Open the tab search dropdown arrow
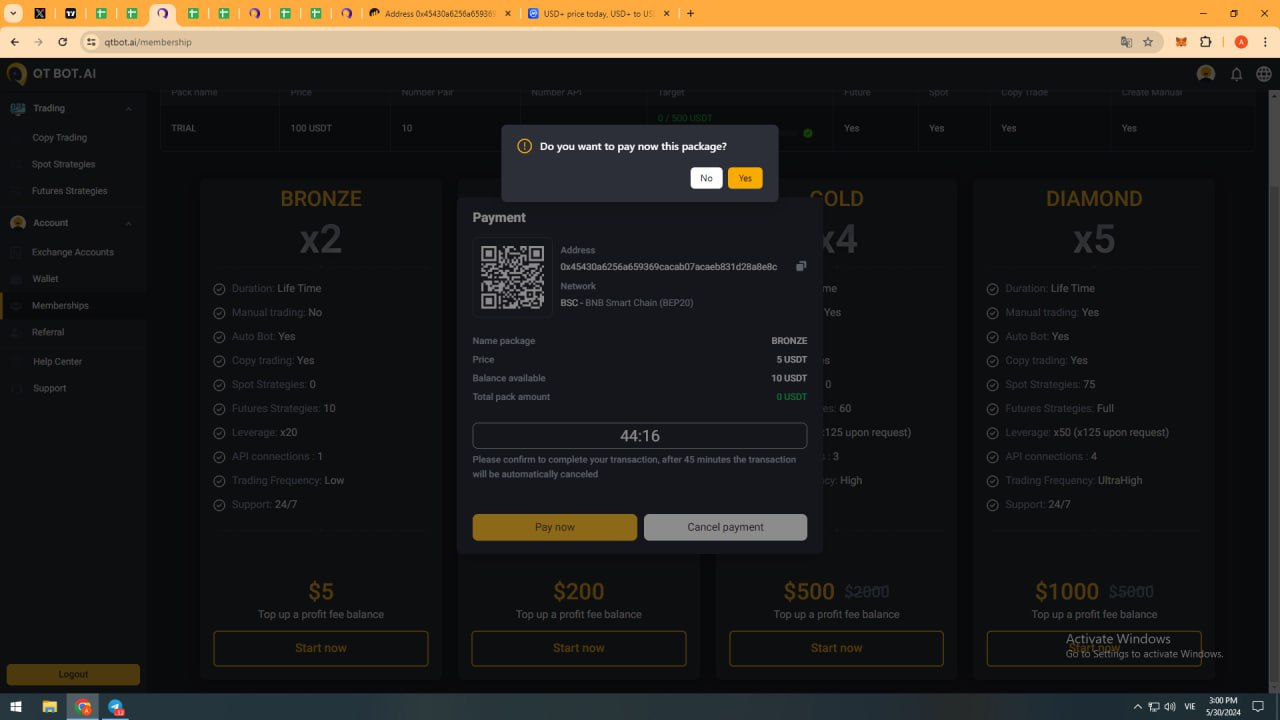This screenshot has width=1280, height=720. pos(14,14)
